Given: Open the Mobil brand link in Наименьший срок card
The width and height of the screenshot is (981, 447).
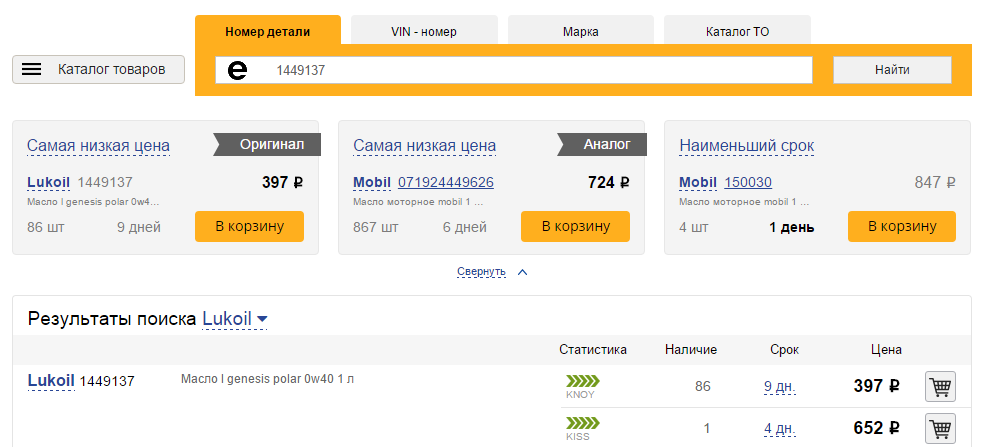Looking at the screenshot, I should (698, 183).
